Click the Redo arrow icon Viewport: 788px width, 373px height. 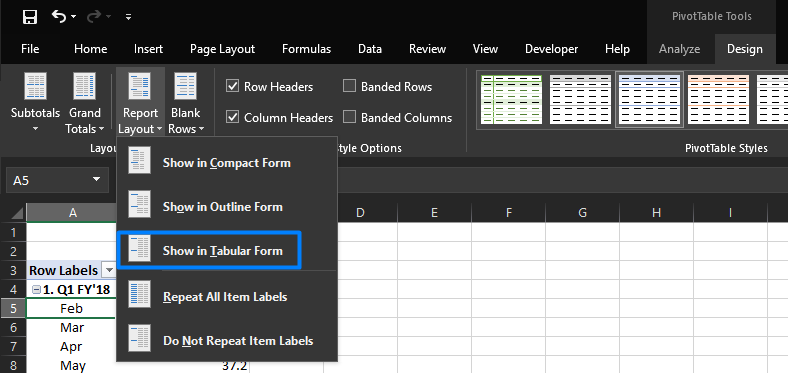pyautogui.click(x=93, y=17)
